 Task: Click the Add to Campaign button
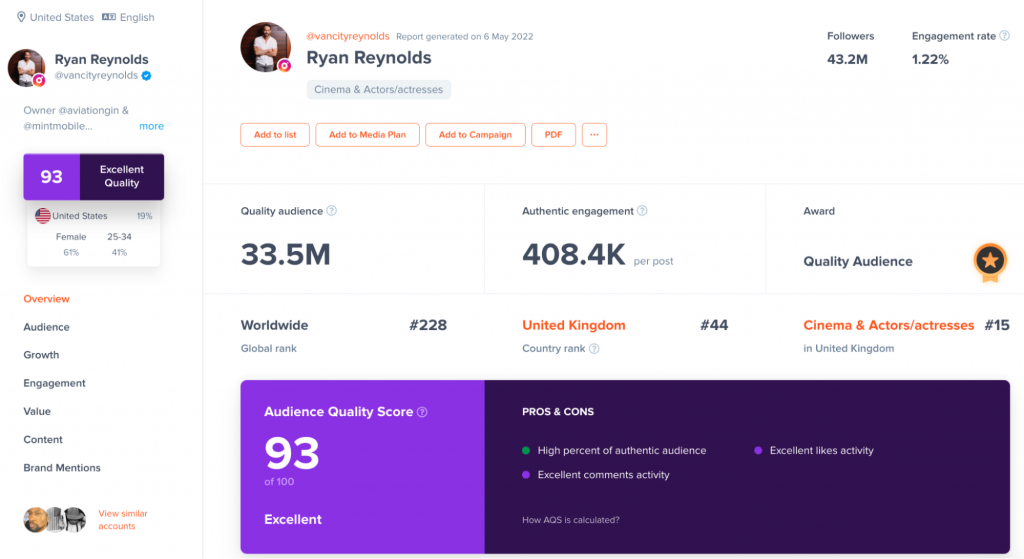point(475,135)
